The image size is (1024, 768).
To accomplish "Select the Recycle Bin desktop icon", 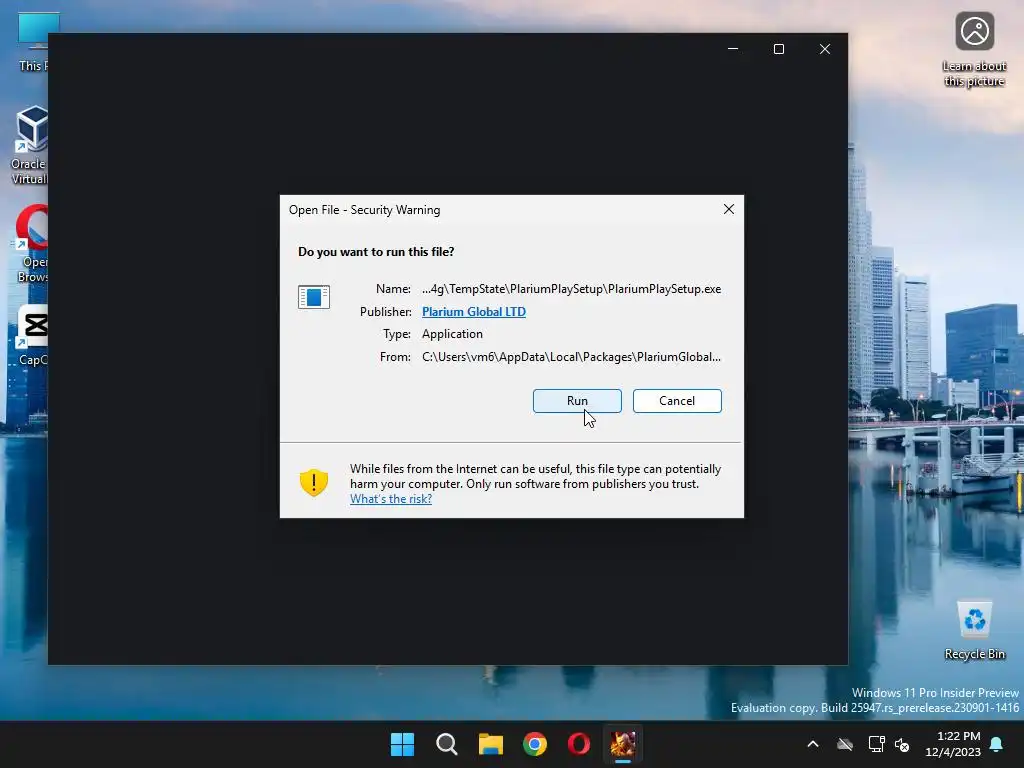I will pos(974,630).
